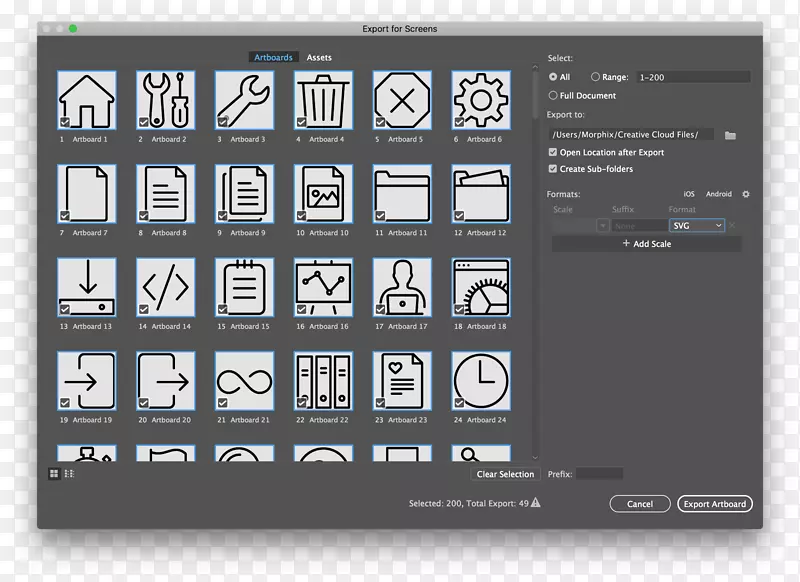Click the Android format preset

tap(718, 194)
